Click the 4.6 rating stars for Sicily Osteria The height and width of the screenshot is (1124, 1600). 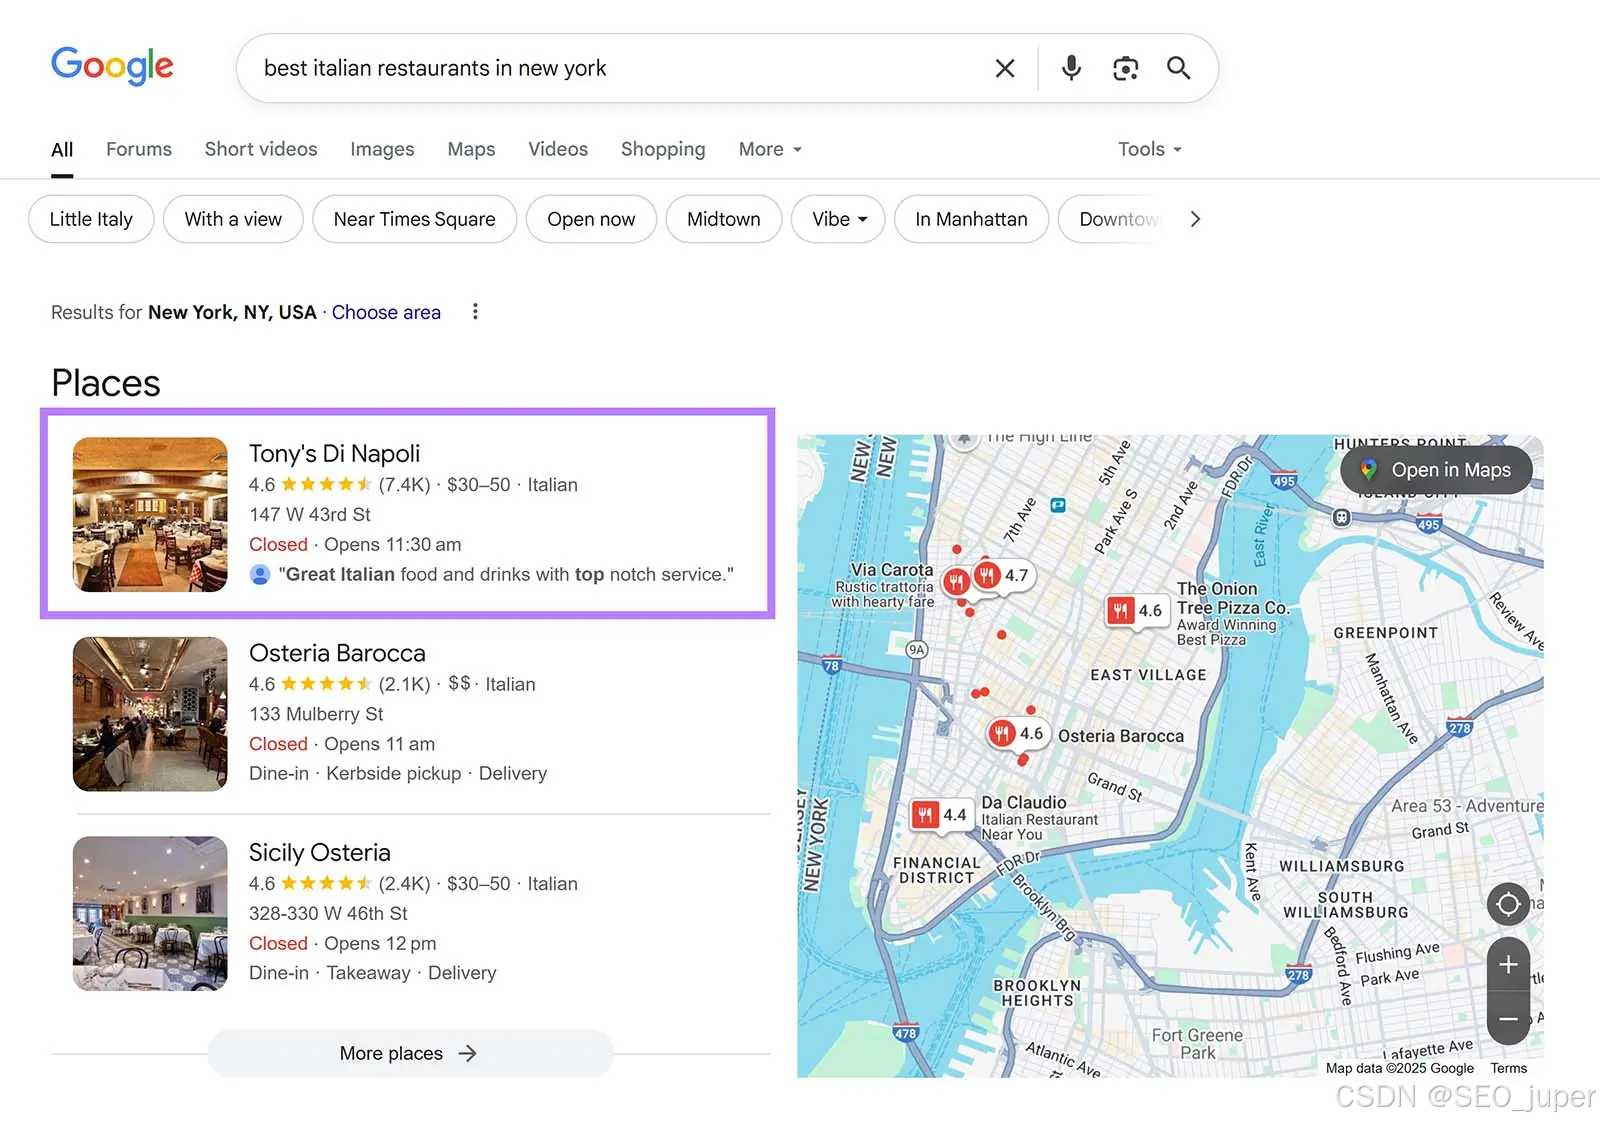coord(326,884)
